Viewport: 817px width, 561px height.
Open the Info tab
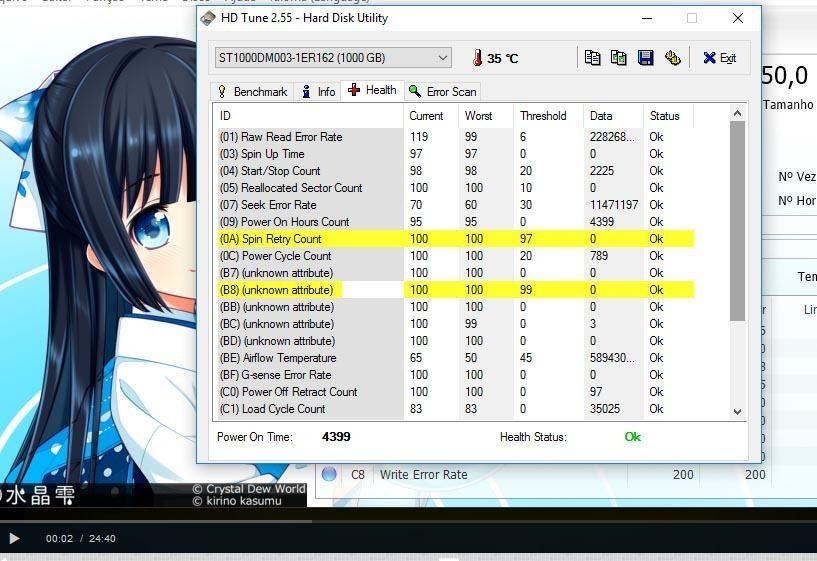point(319,91)
